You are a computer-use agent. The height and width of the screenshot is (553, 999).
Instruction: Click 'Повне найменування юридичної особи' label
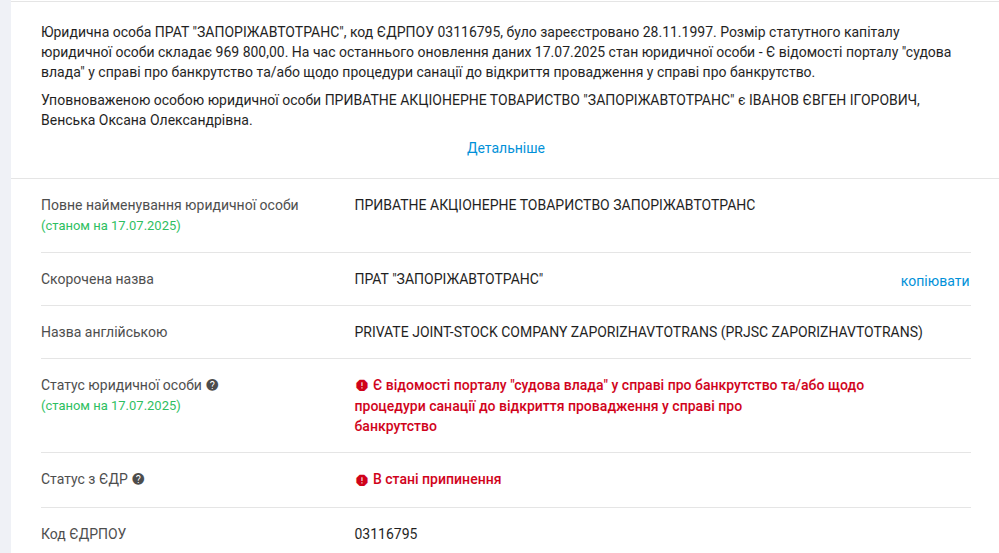170,205
